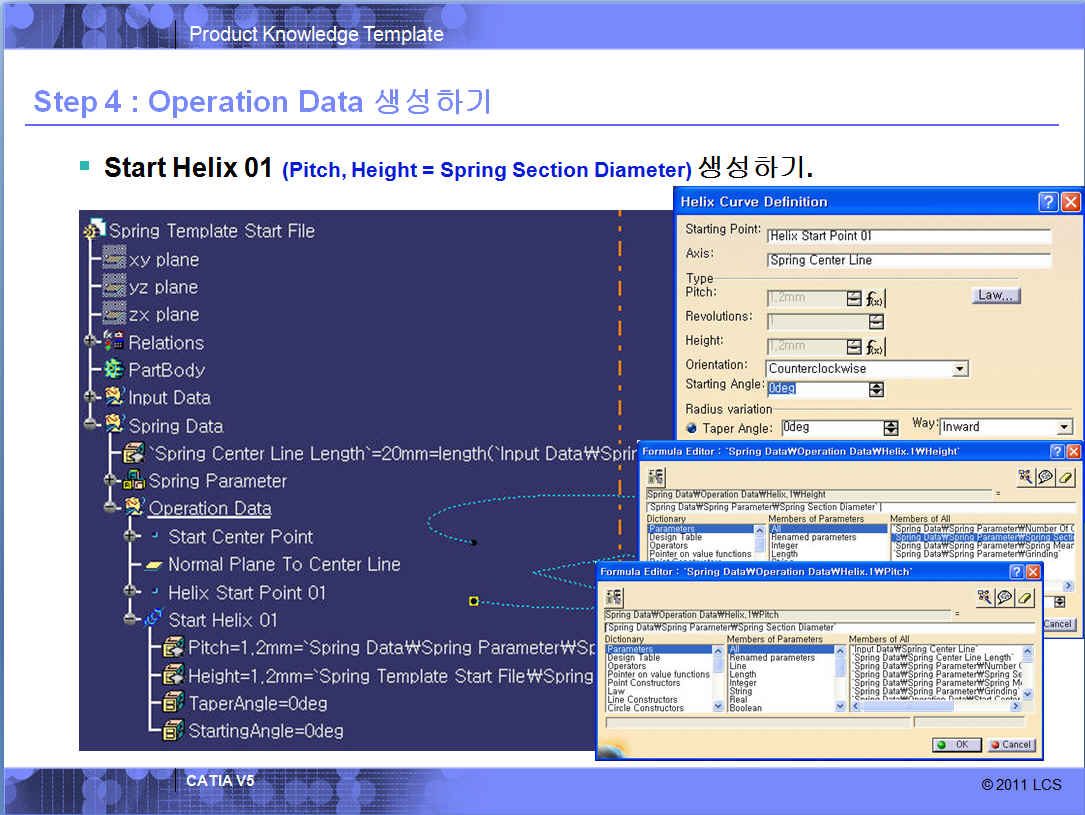Click the Helix Curve Definition help button
1085x815 pixels.
pos(1047,202)
